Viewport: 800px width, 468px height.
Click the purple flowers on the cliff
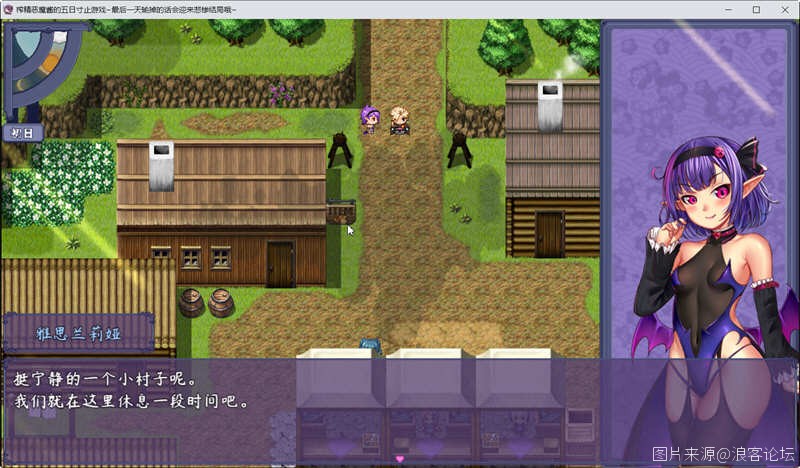coord(283,94)
